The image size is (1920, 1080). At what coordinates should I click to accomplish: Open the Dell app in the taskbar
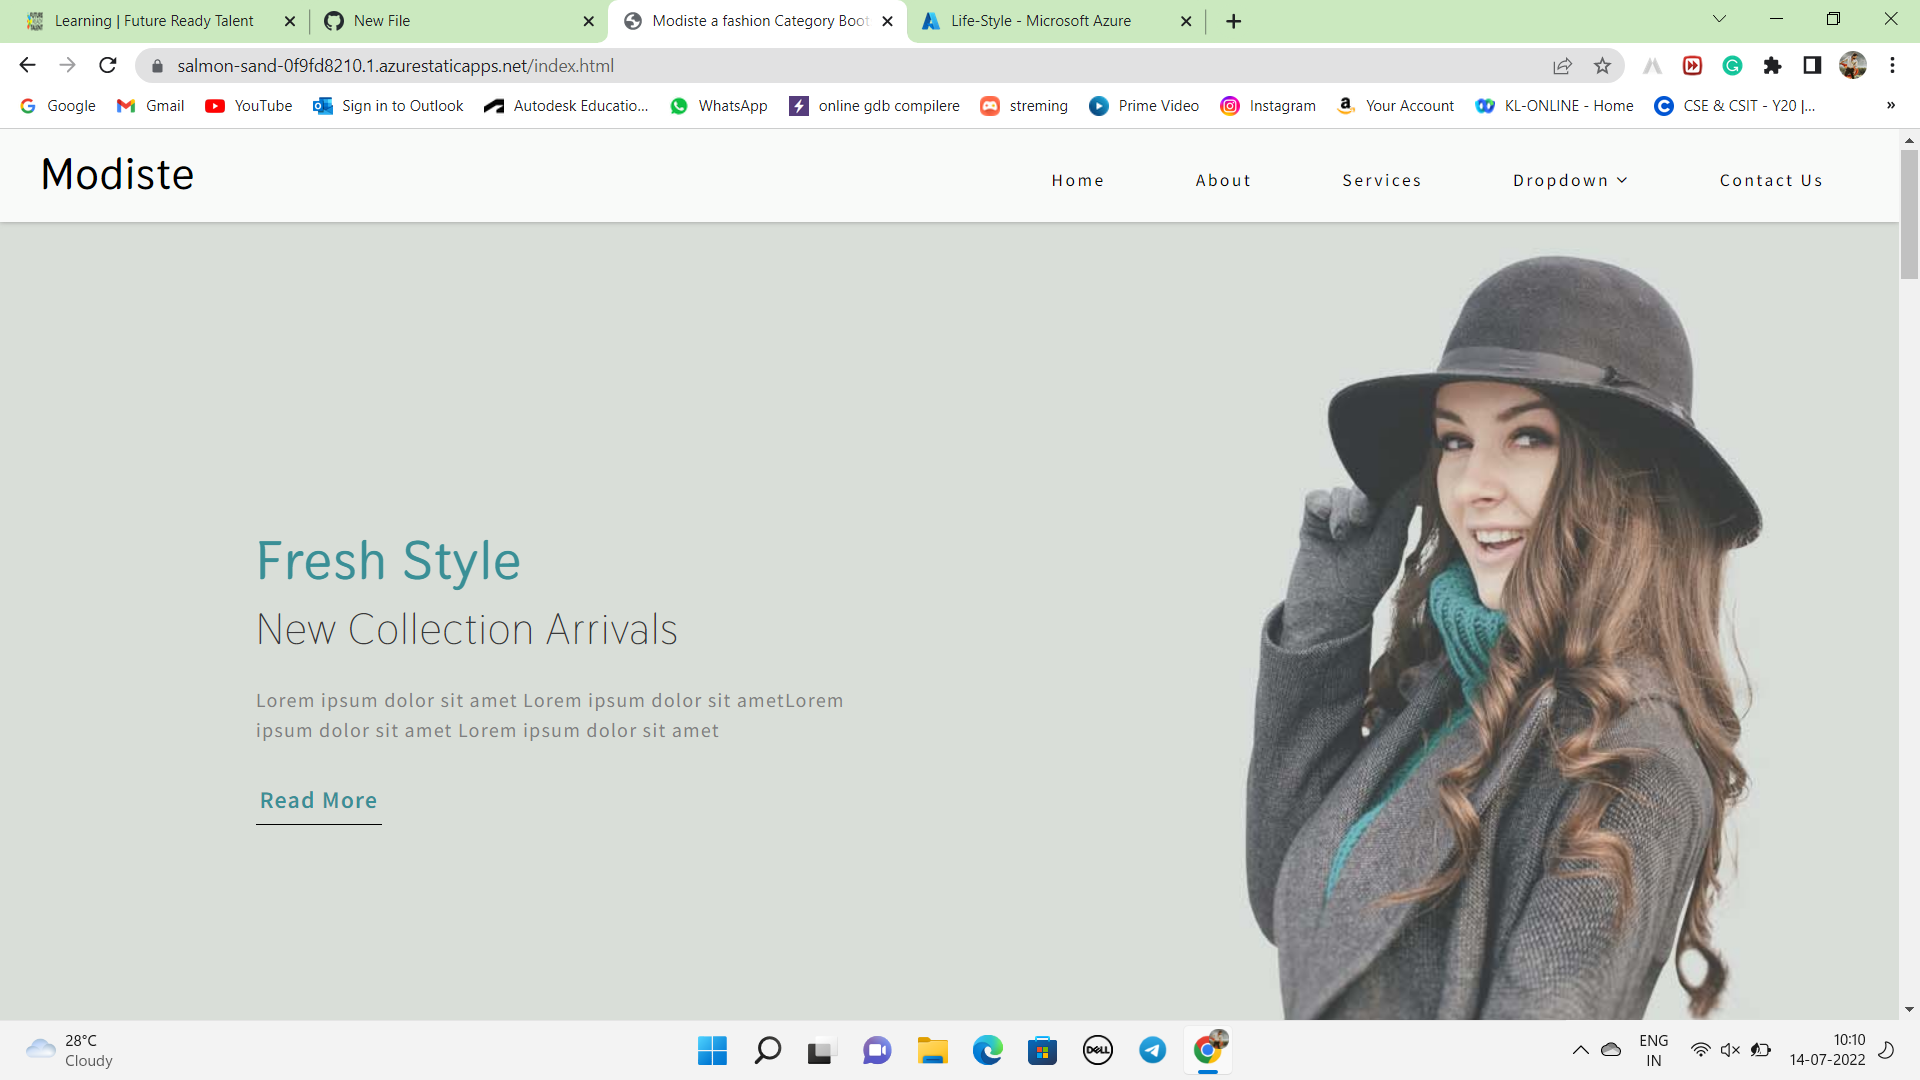pyautogui.click(x=1097, y=1050)
